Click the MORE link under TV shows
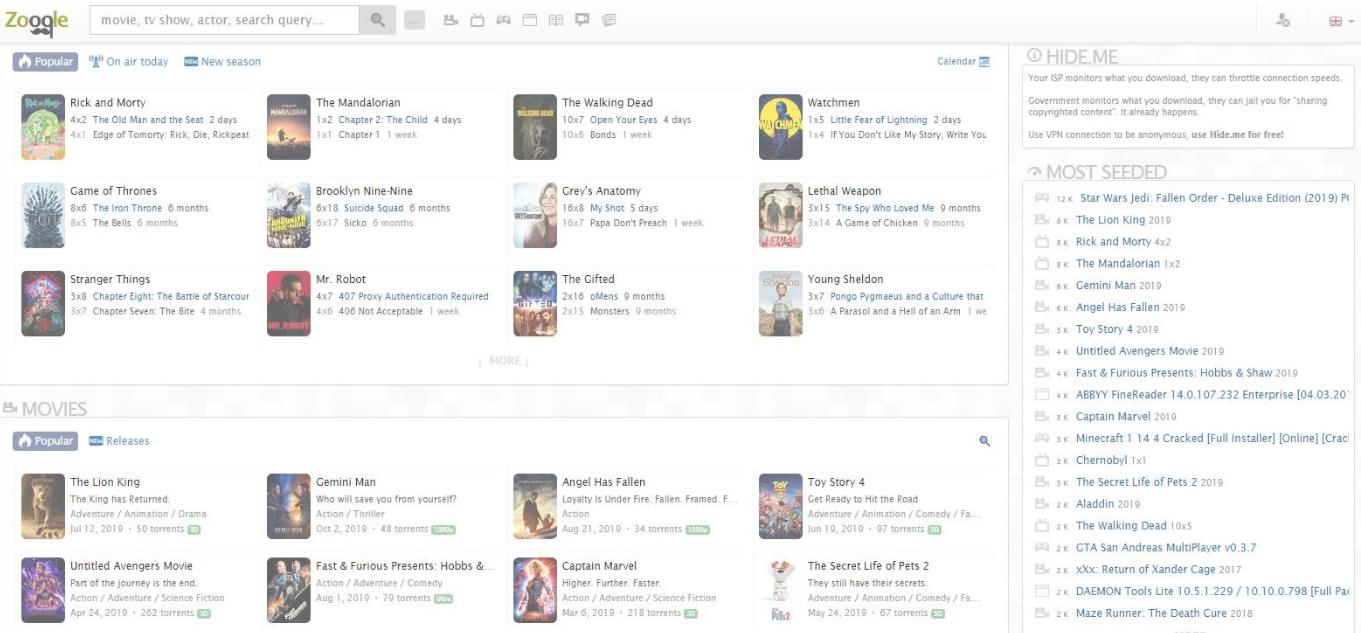This screenshot has height=633, width=1361. (504, 361)
